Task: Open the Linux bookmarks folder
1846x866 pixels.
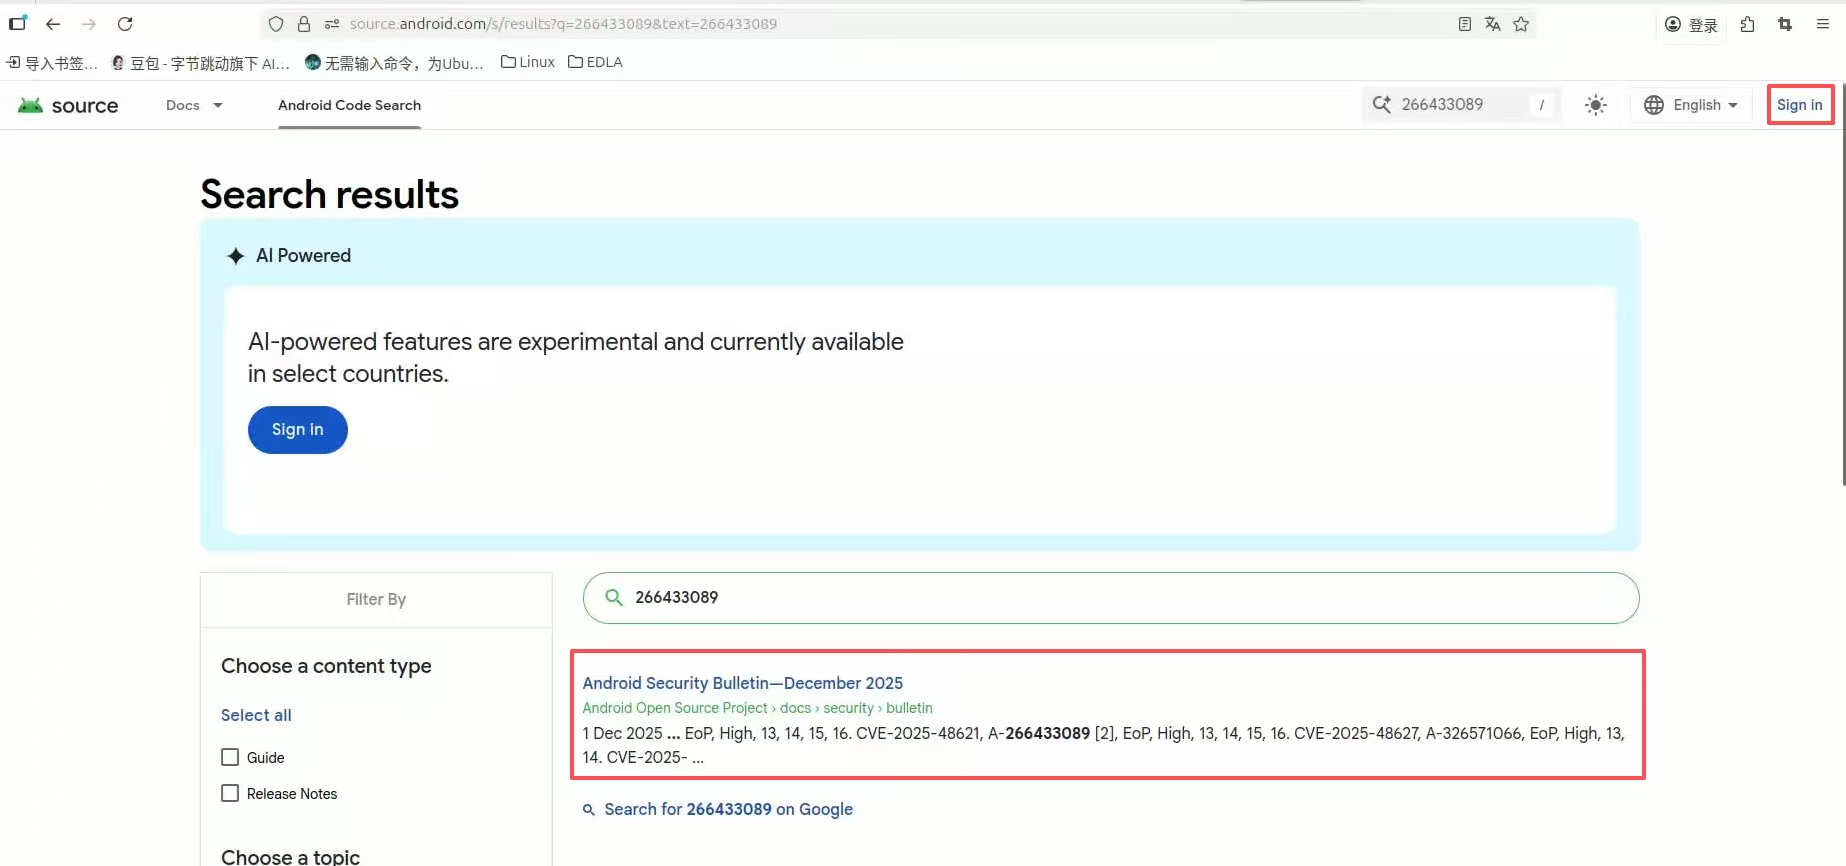Action: pyautogui.click(x=528, y=62)
